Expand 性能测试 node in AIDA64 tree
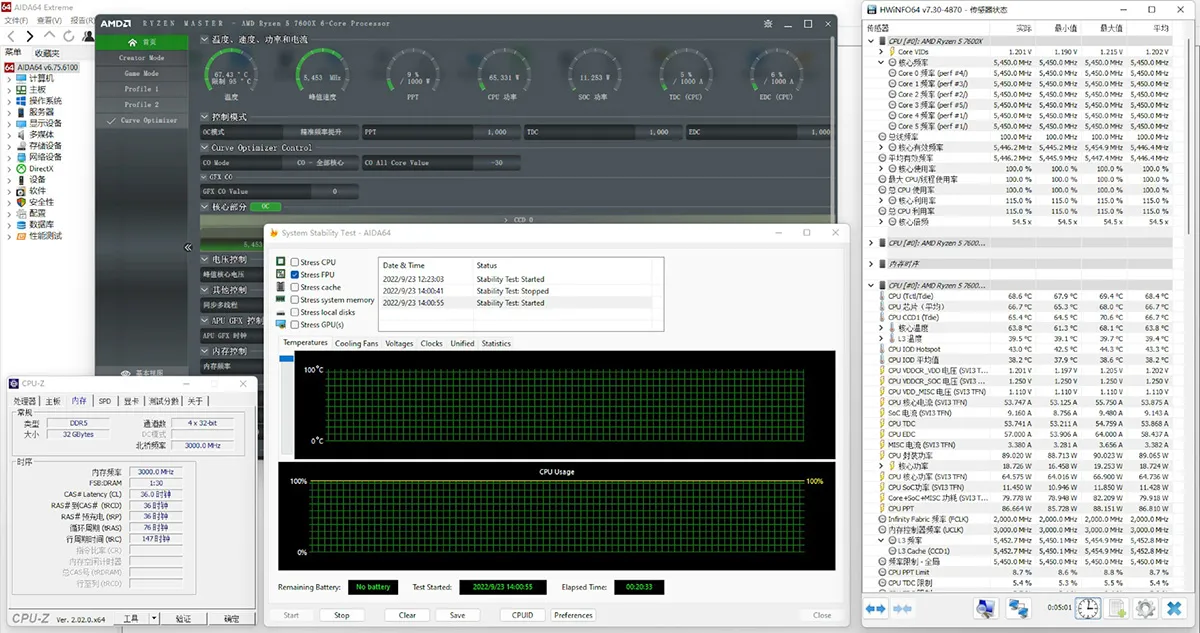This screenshot has width=1200, height=633. pyautogui.click(x=11, y=235)
